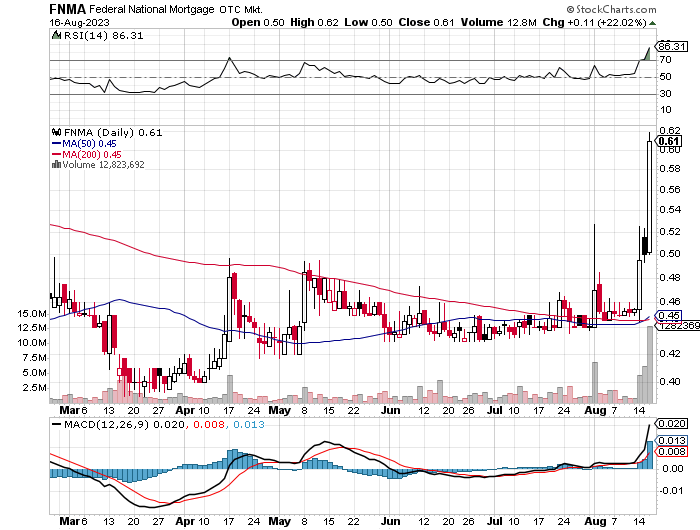Click the 'High 0.62' value
The image size is (700, 530).
tap(314, 22)
